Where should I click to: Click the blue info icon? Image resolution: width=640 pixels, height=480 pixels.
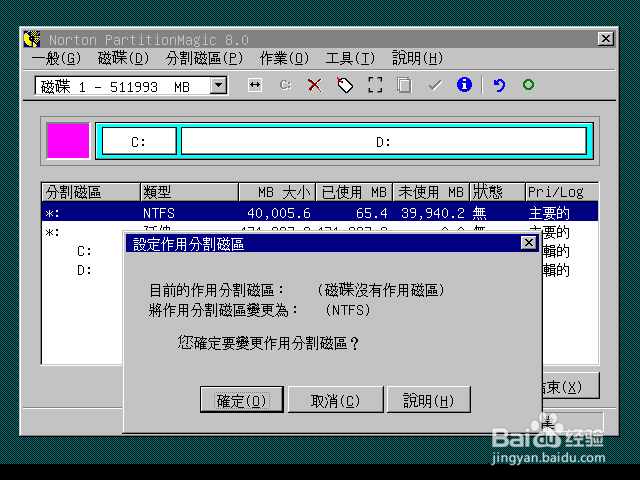464,84
